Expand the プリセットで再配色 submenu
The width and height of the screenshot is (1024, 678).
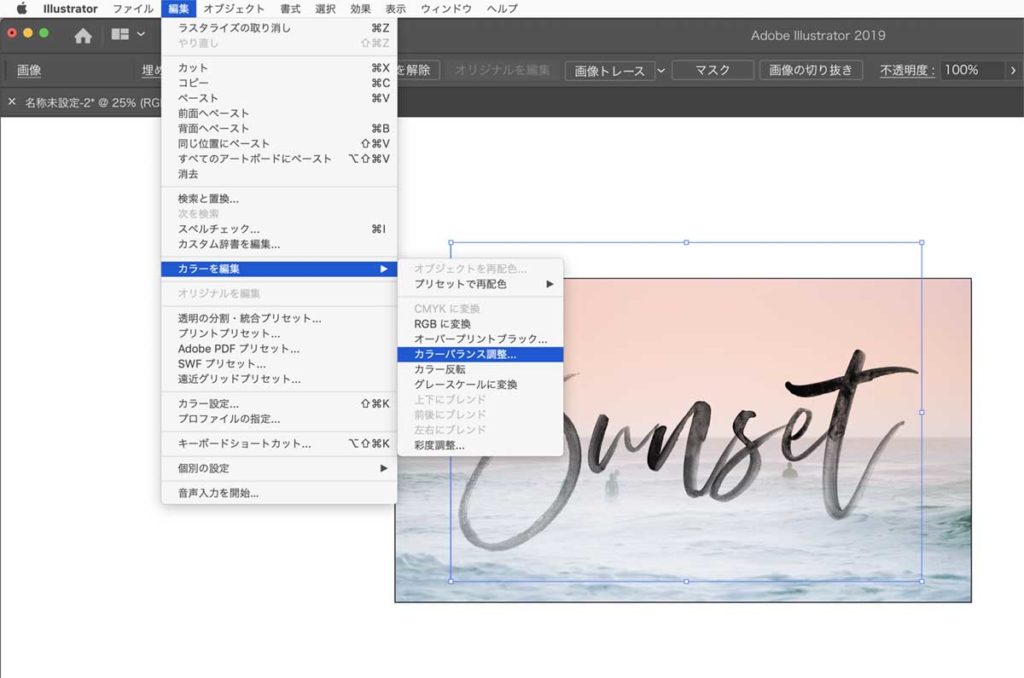tap(480, 284)
